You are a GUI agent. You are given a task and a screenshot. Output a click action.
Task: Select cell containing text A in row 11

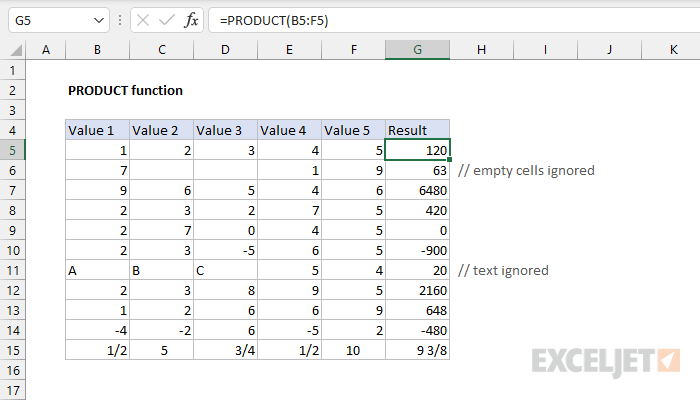point(97,271)
